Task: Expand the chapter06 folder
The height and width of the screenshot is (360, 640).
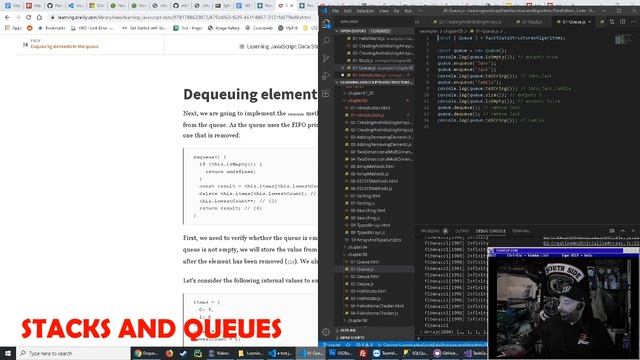Action: (358, 321)
